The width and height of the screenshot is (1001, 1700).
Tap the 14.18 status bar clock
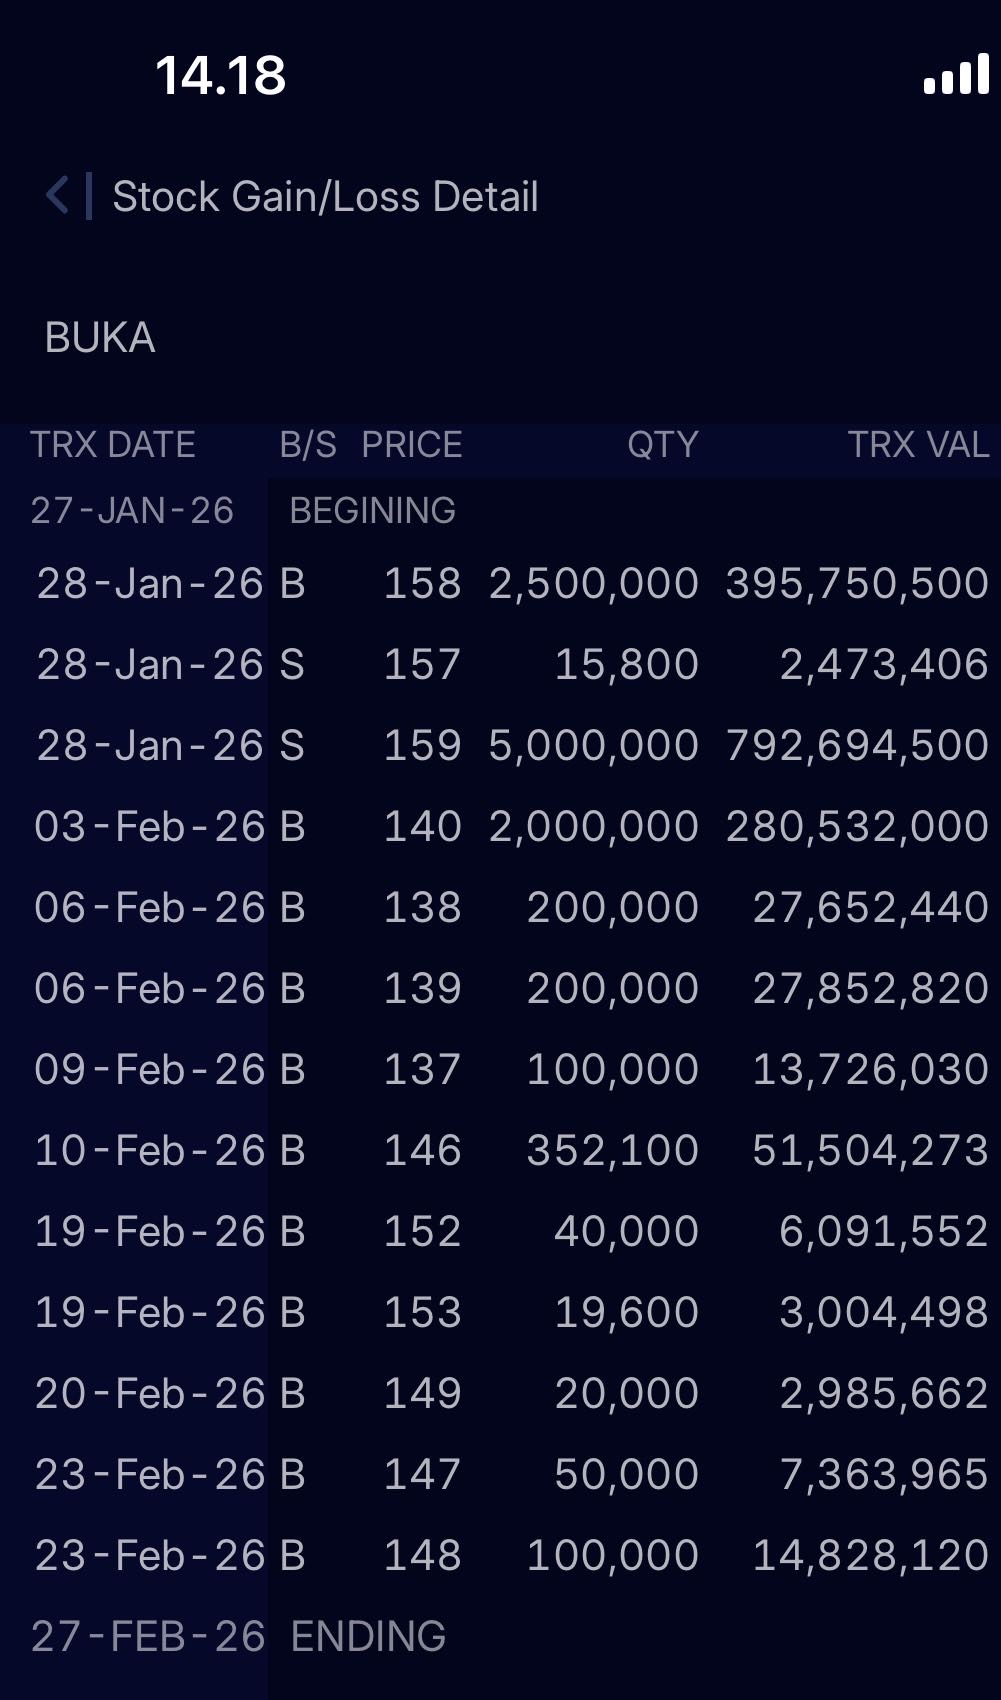(x=220, y=76)
